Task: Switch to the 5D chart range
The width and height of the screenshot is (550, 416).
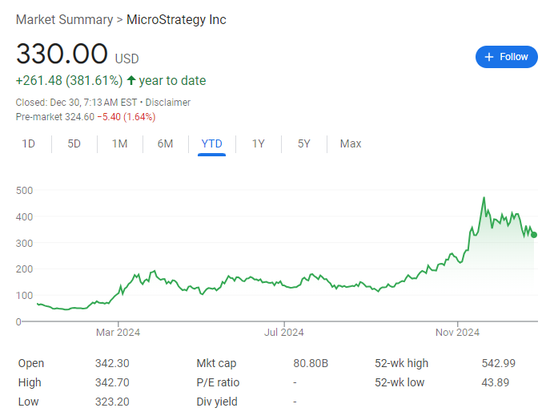Action: (x=74, y=144)
